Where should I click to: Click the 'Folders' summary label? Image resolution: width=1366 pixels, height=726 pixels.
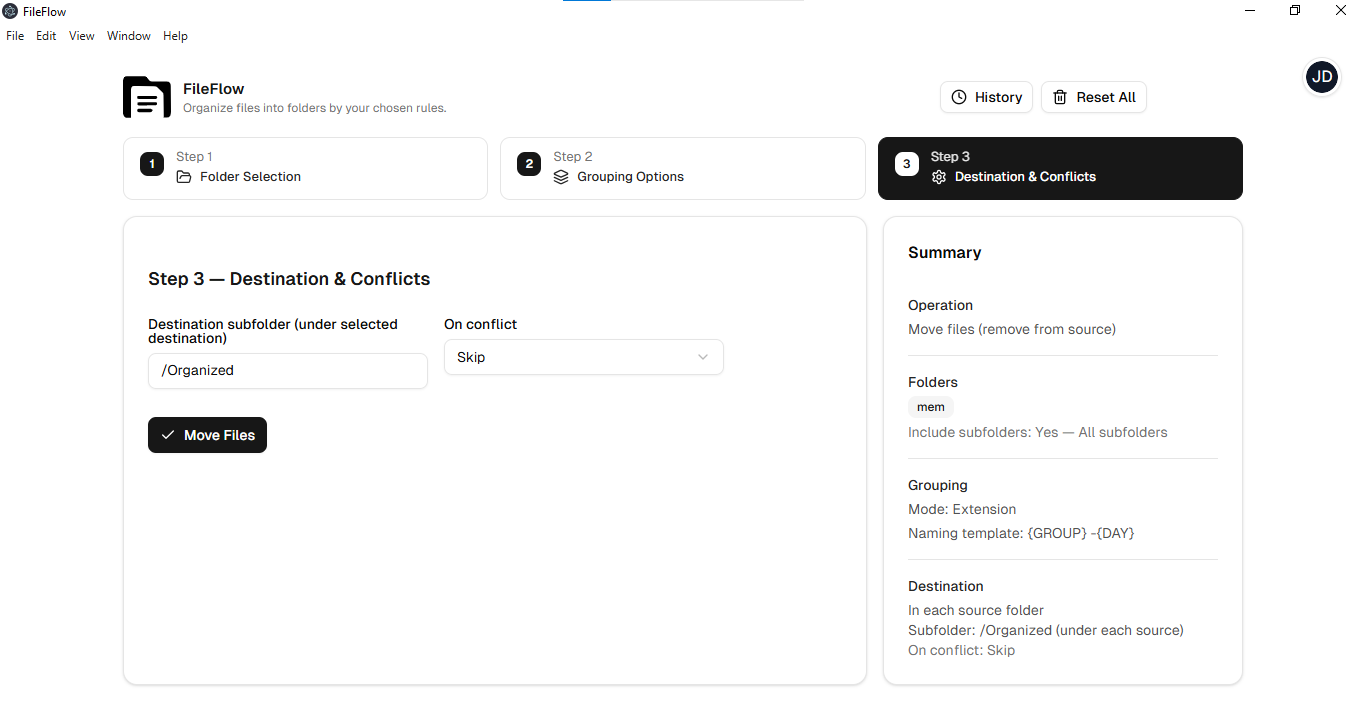pos(933,382)
